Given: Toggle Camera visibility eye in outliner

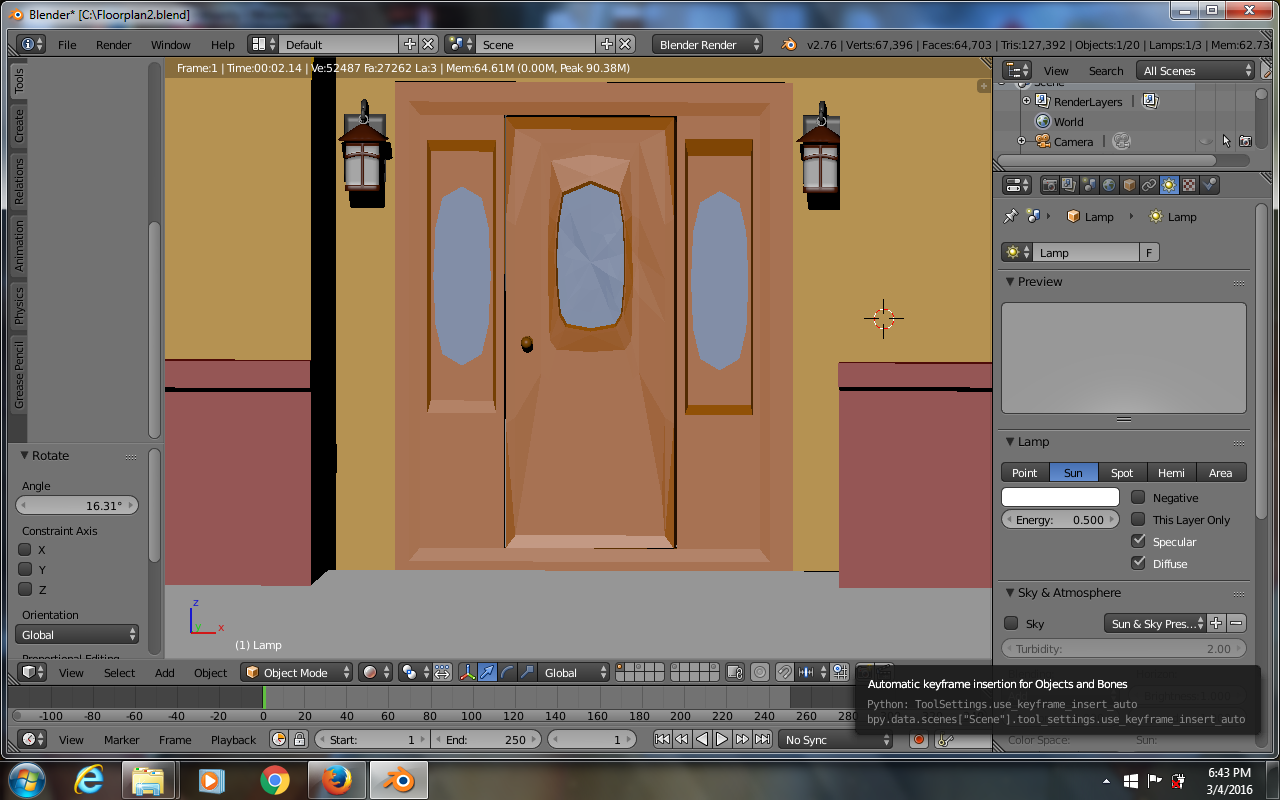Looking at the screenshot, I should click(1207, 142).
